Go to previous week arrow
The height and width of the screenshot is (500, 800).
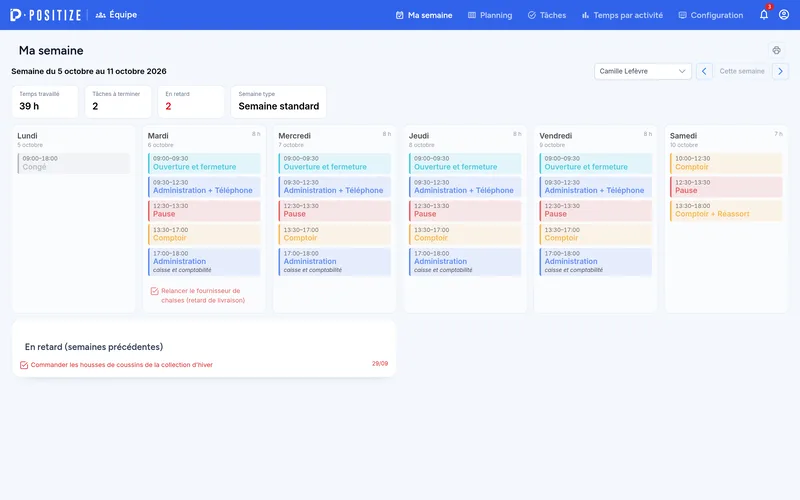[x=704, y=71]
